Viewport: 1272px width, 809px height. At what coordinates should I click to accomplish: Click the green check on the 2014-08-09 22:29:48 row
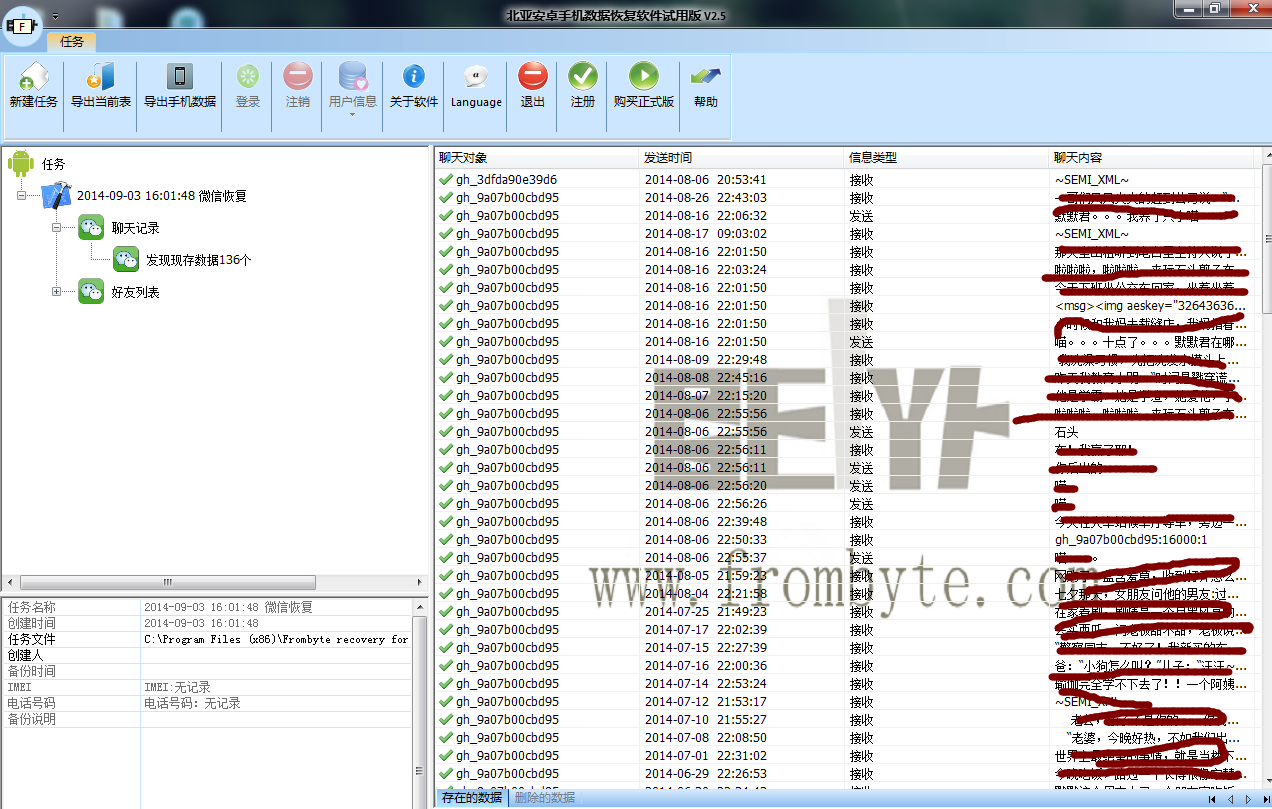pyautogui.click(x=445, y=360)
